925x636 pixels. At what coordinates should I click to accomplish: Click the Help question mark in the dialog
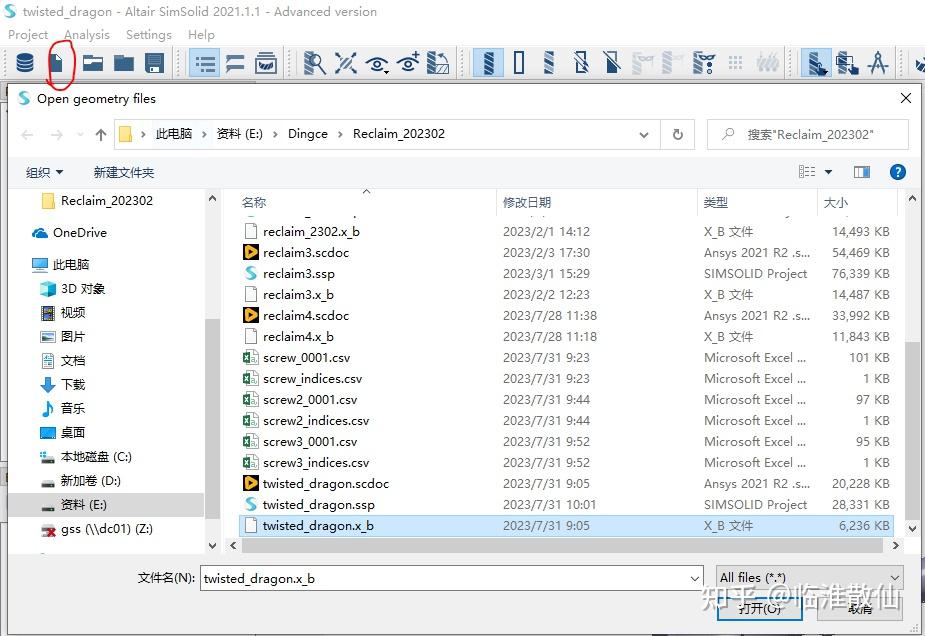pyautogui.click(x=898, y=171)
